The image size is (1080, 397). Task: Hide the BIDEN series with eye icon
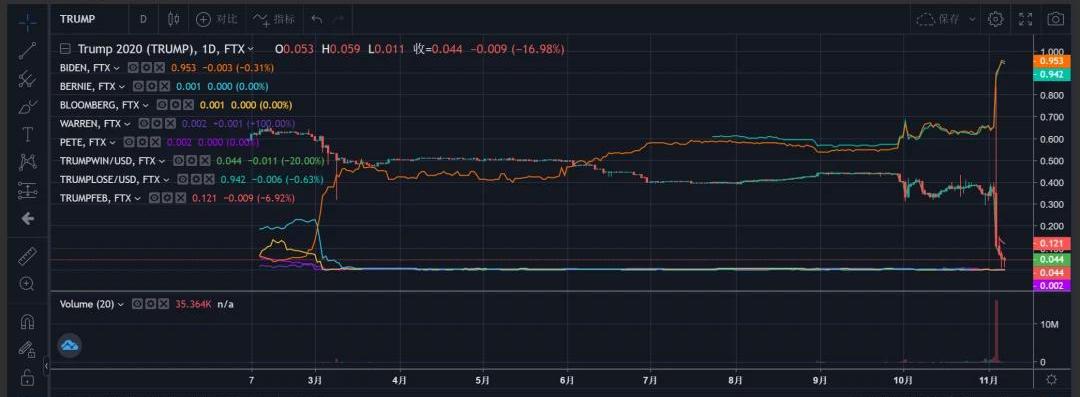point(134,68)
